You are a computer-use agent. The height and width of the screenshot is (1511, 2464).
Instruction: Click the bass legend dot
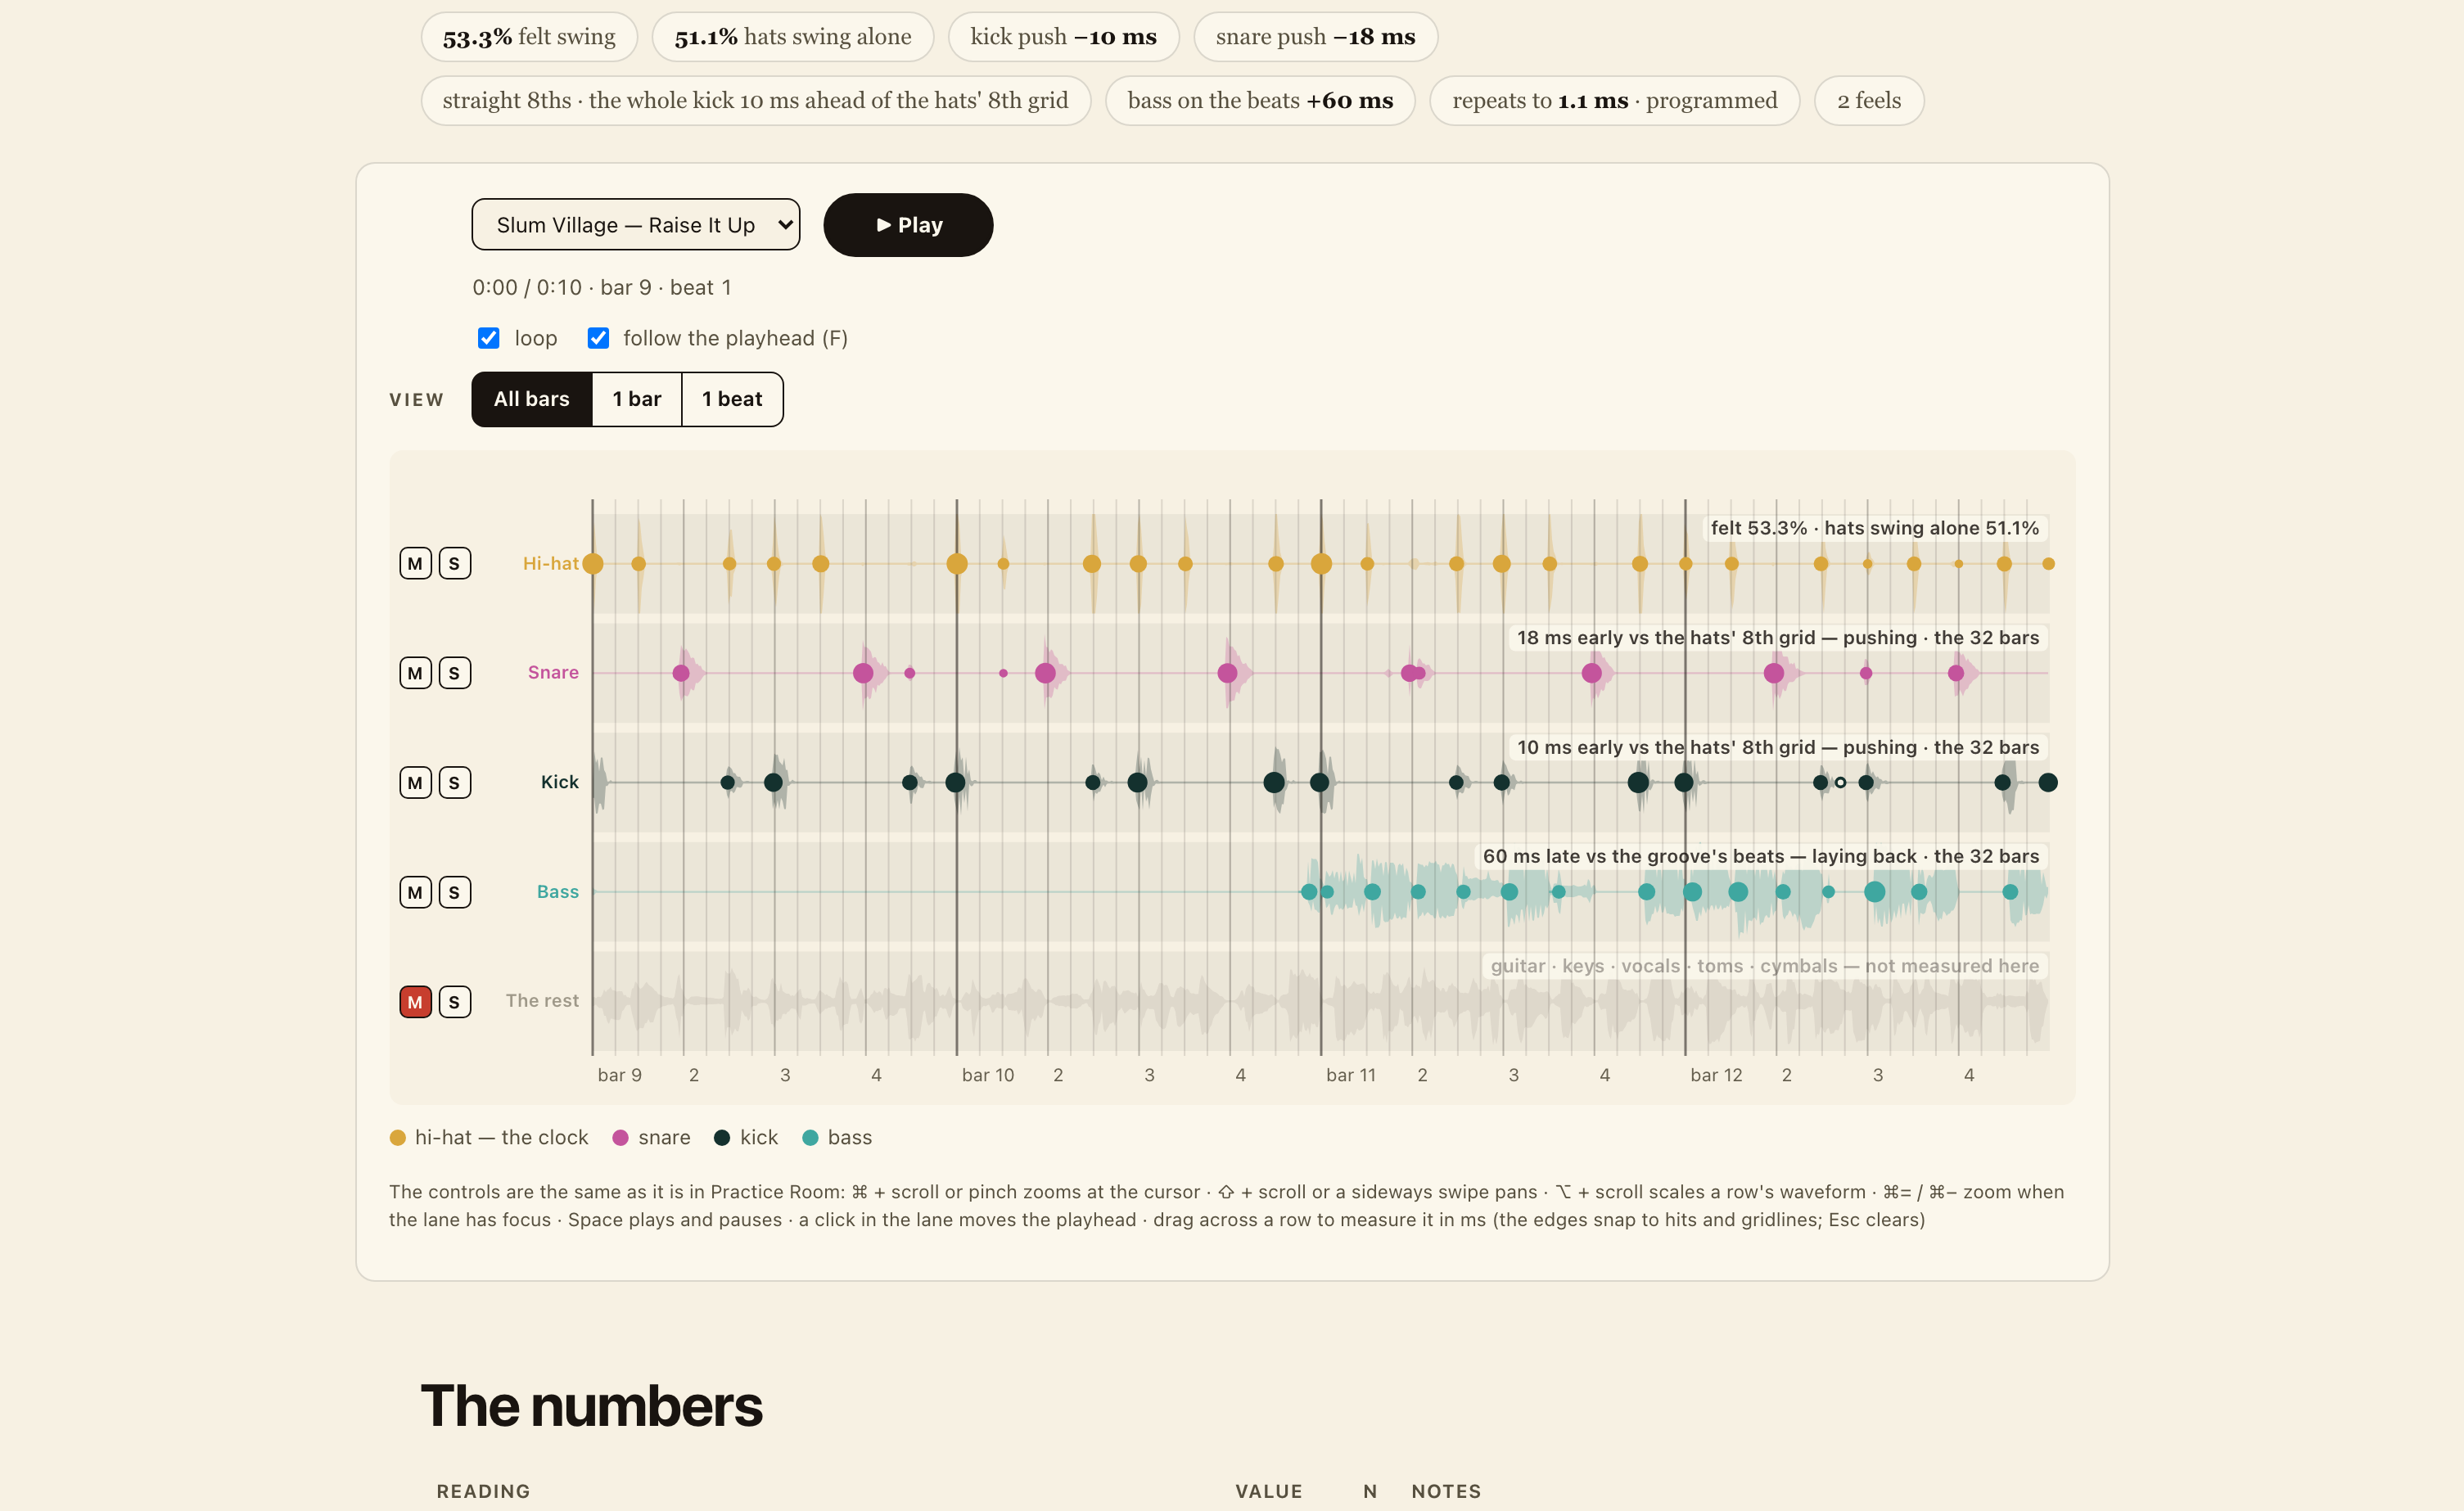click(x=811, y=1138)
